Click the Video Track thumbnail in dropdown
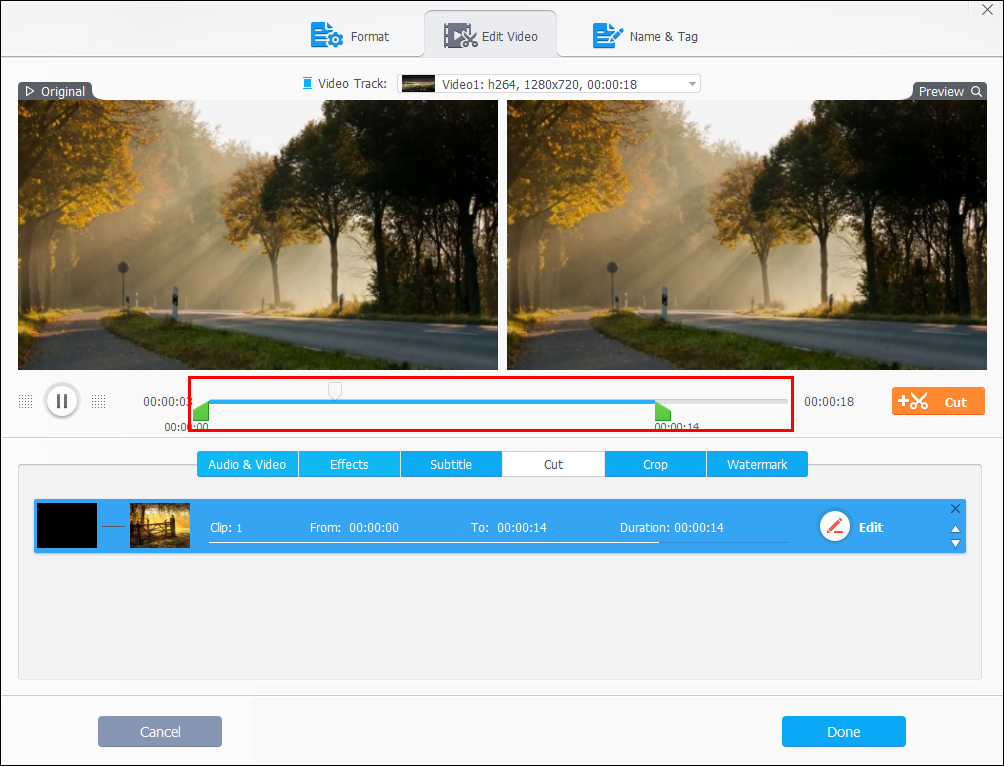The width and height of the screenshot is (1004, 766). pos(418,84)
